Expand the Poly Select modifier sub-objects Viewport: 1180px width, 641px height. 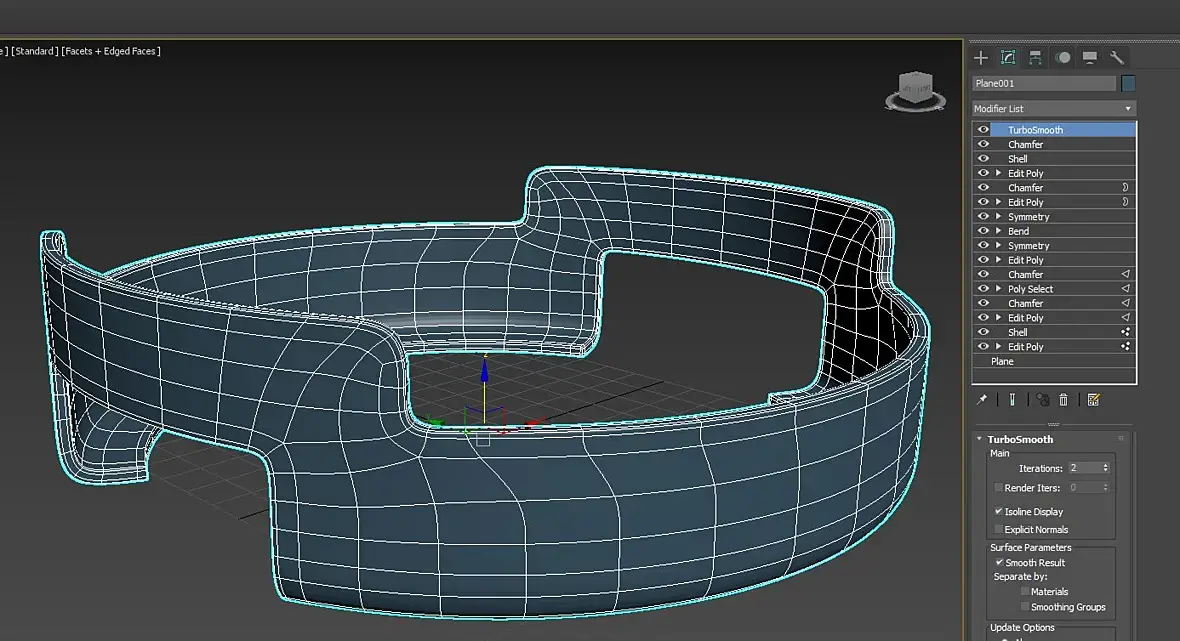[x=999, y=289]
